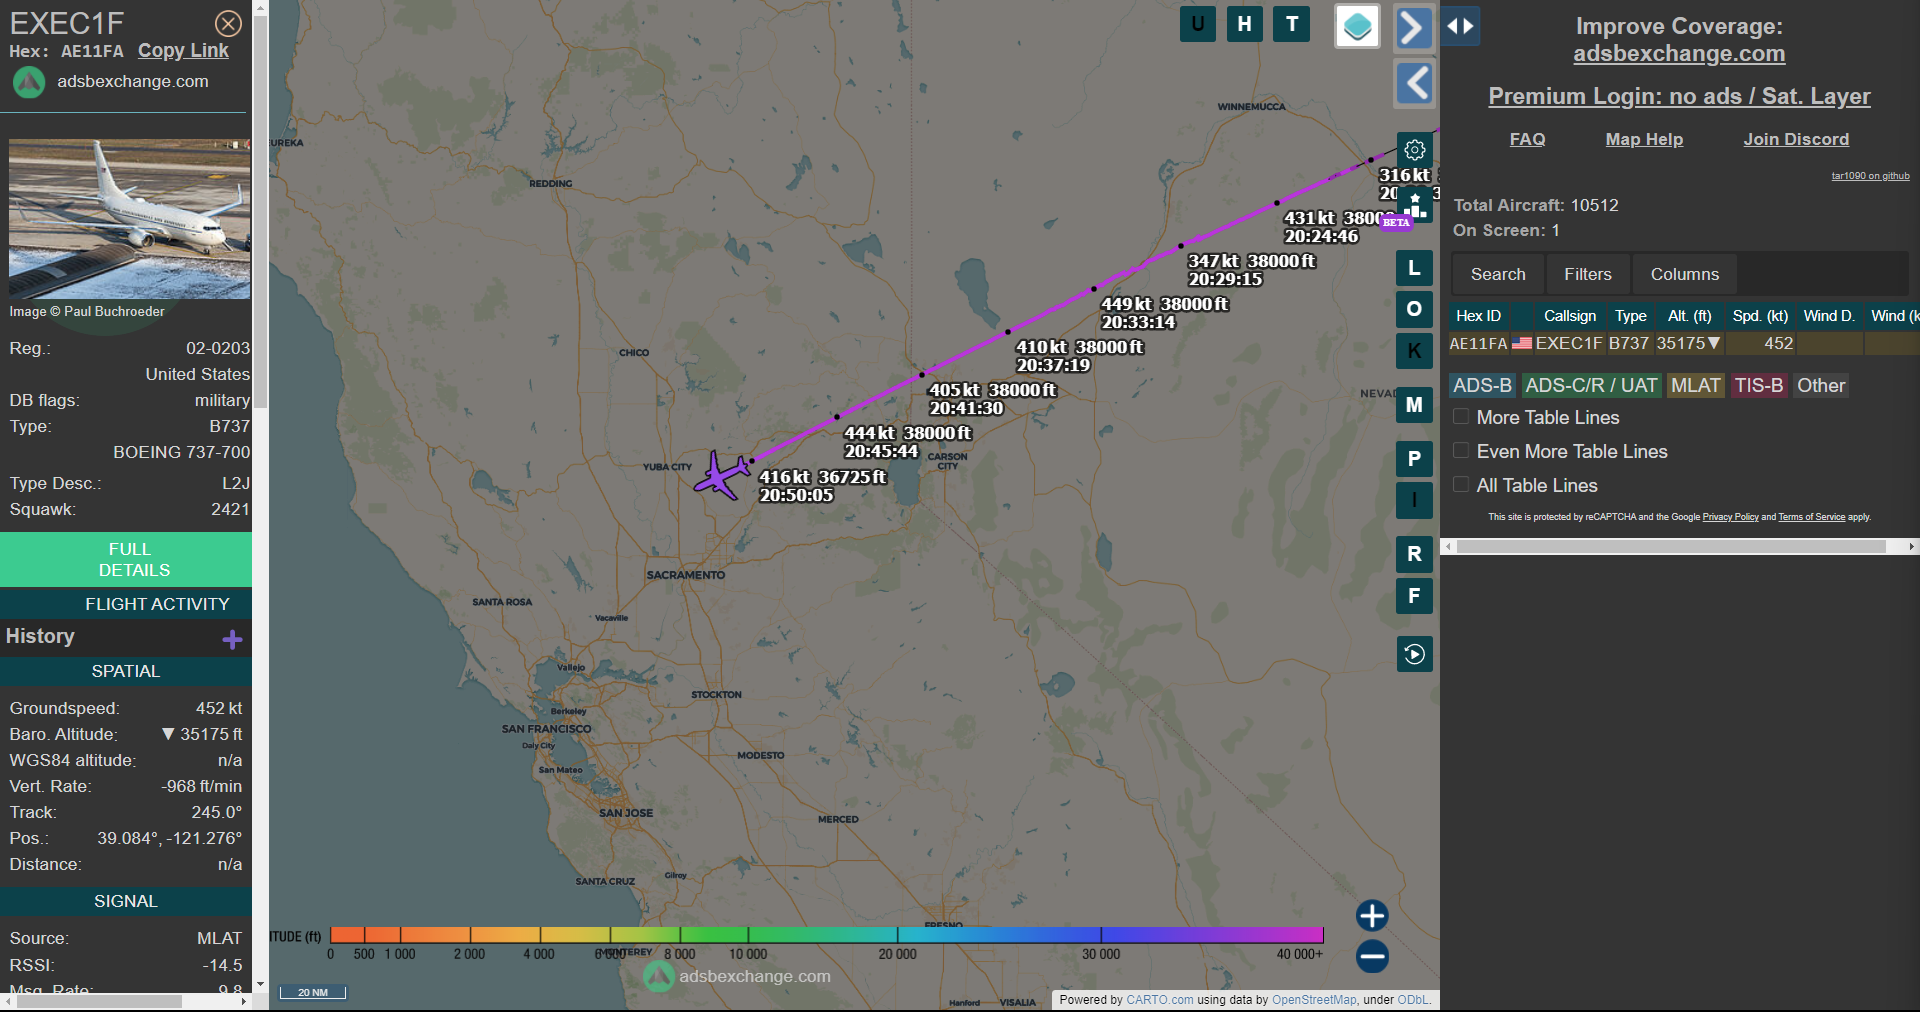1920x1012 pixels.
Task: Expand History with the purple plus
Action: (x=232, y=640)
